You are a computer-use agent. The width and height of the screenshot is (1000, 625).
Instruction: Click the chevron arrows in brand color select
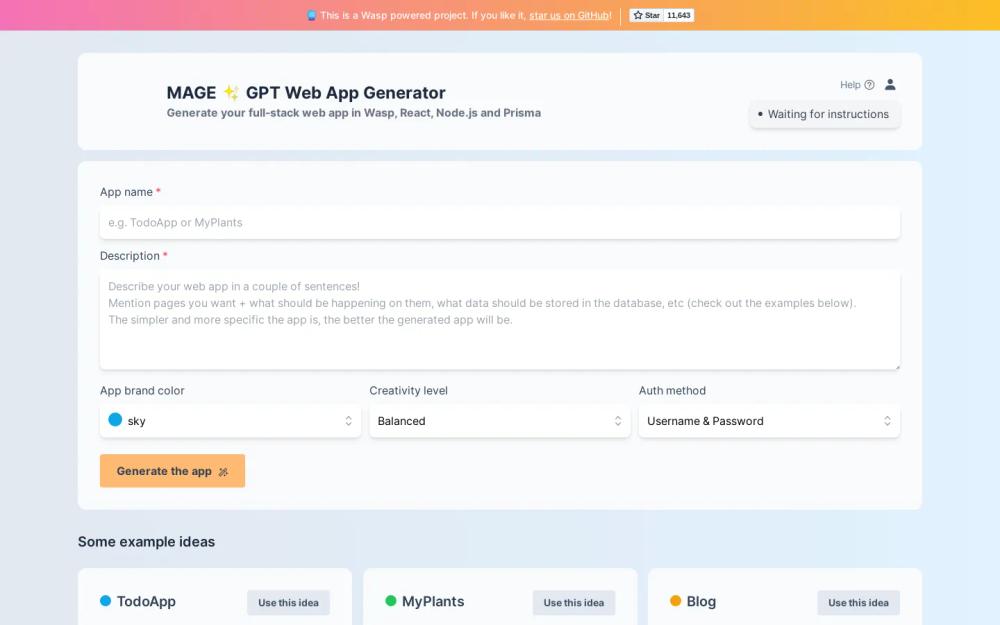pyautogui.click(x=348, y=421)
